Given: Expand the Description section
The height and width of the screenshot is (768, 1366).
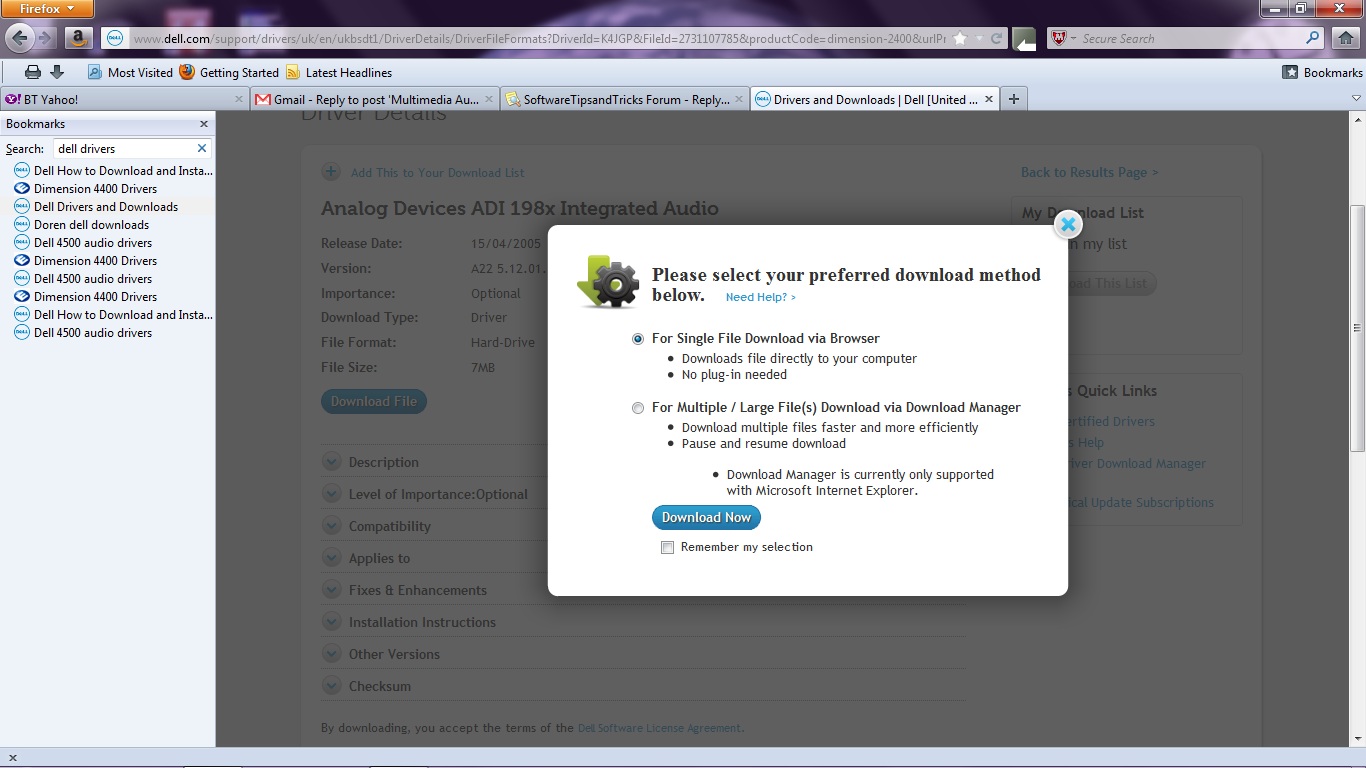Looking at the screenshot, I should (x=331, y=462).
